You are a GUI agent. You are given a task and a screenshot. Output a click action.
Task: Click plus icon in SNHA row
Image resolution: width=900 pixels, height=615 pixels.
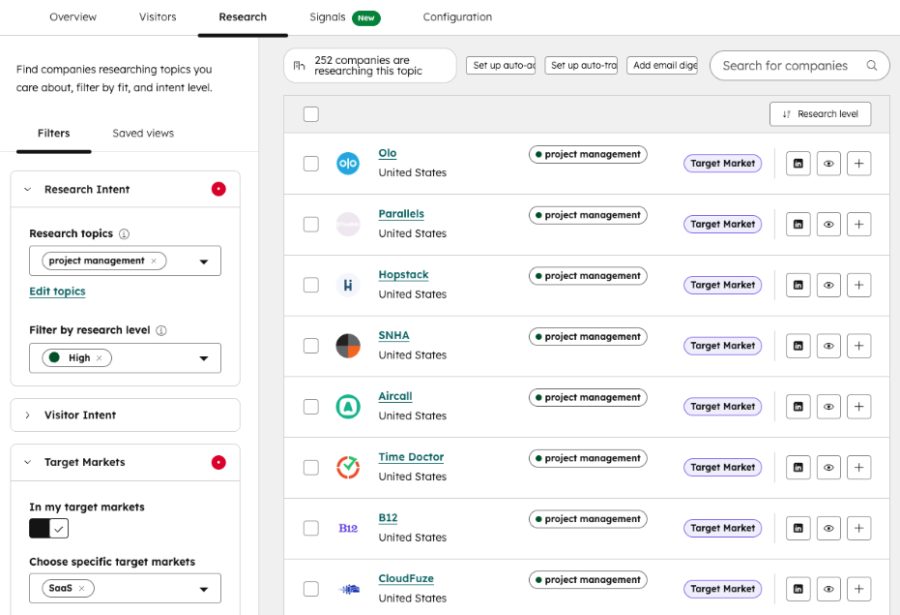(859, 346)
